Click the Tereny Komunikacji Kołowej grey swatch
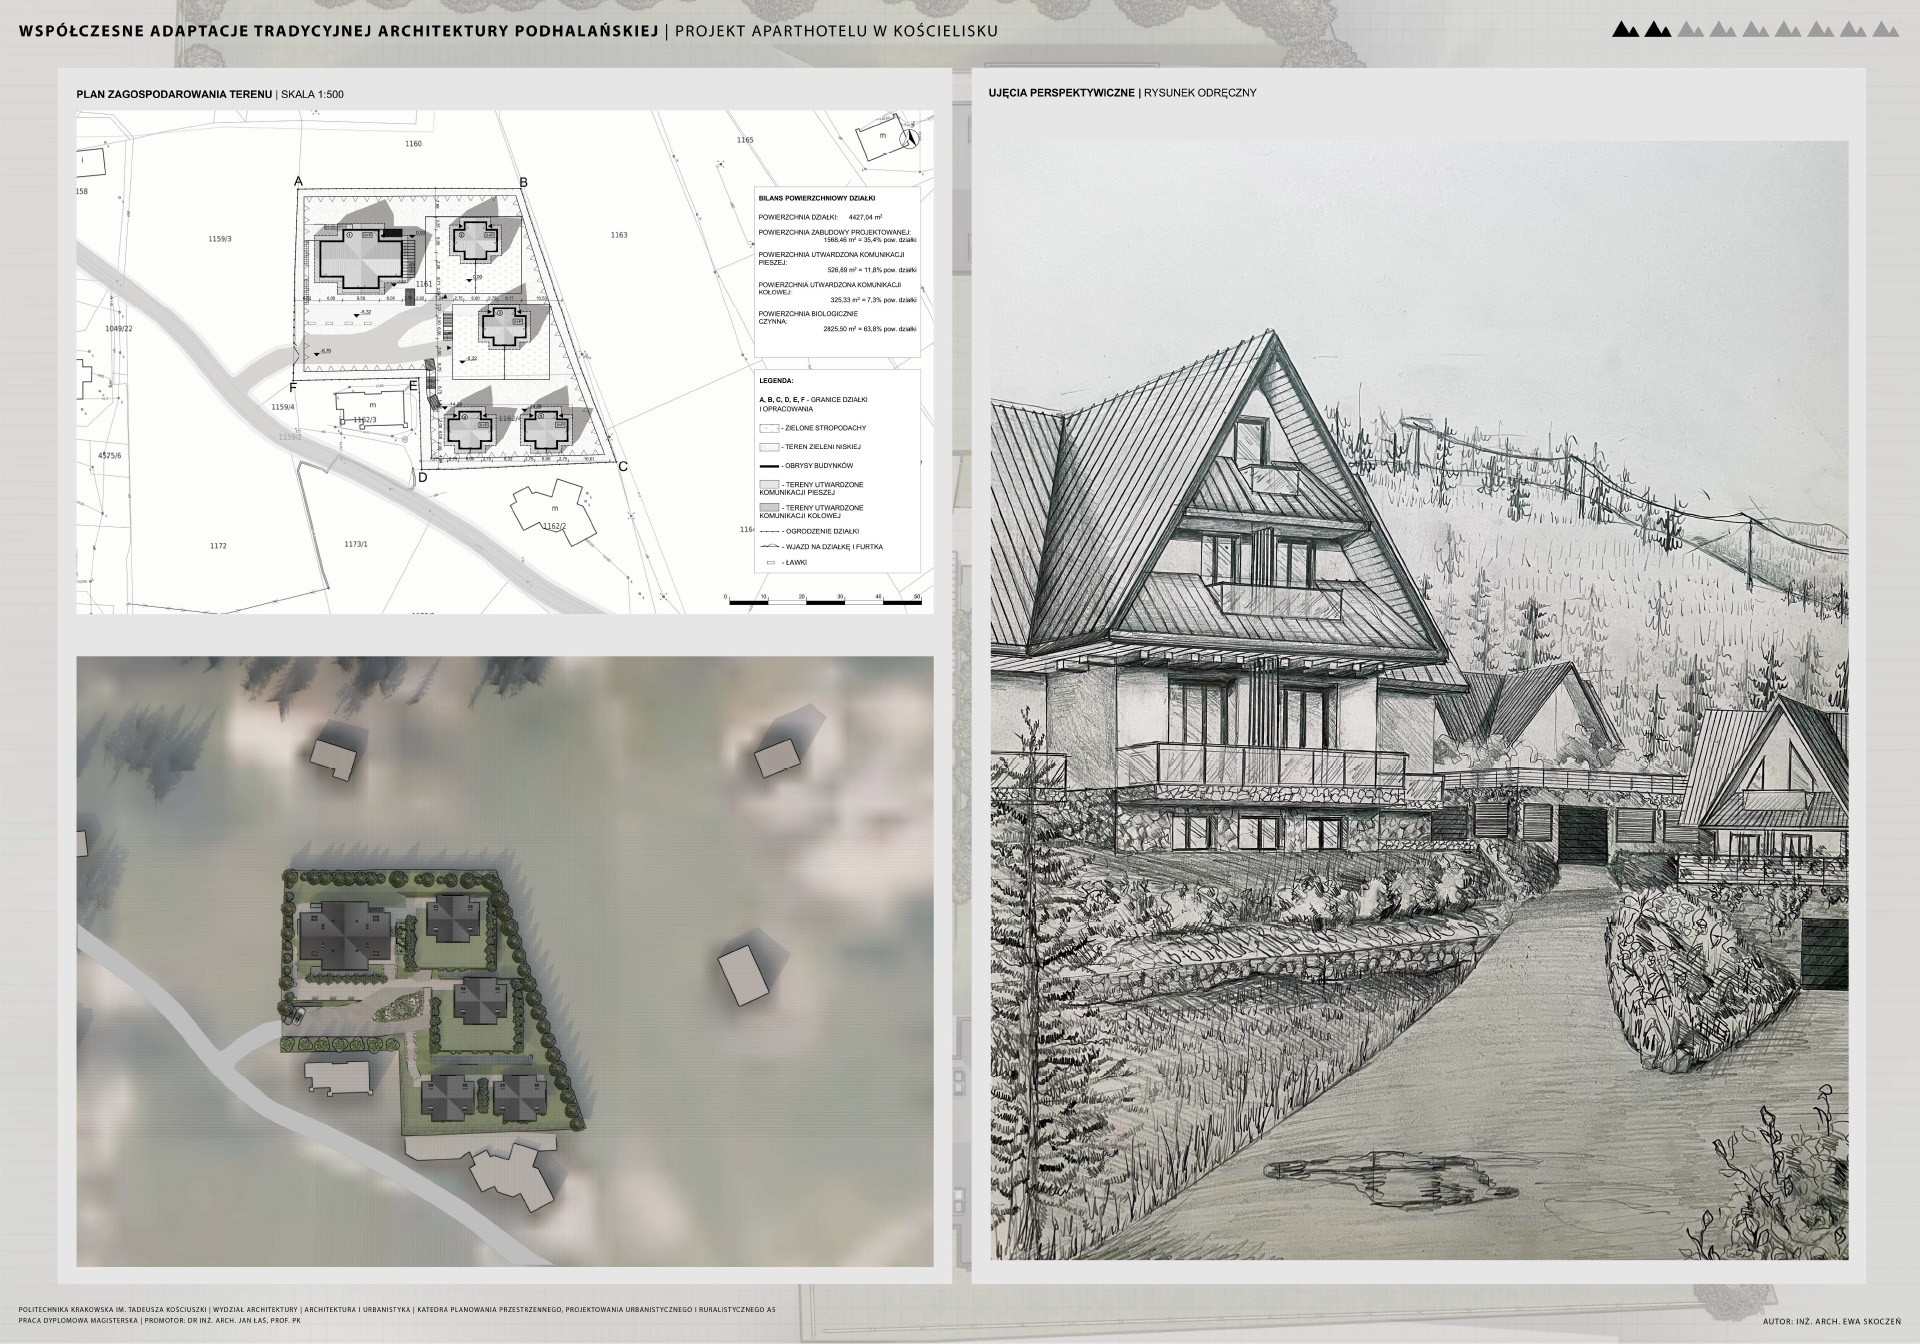Viewport: 1920px width, 1344px height. tap(768, 509)
